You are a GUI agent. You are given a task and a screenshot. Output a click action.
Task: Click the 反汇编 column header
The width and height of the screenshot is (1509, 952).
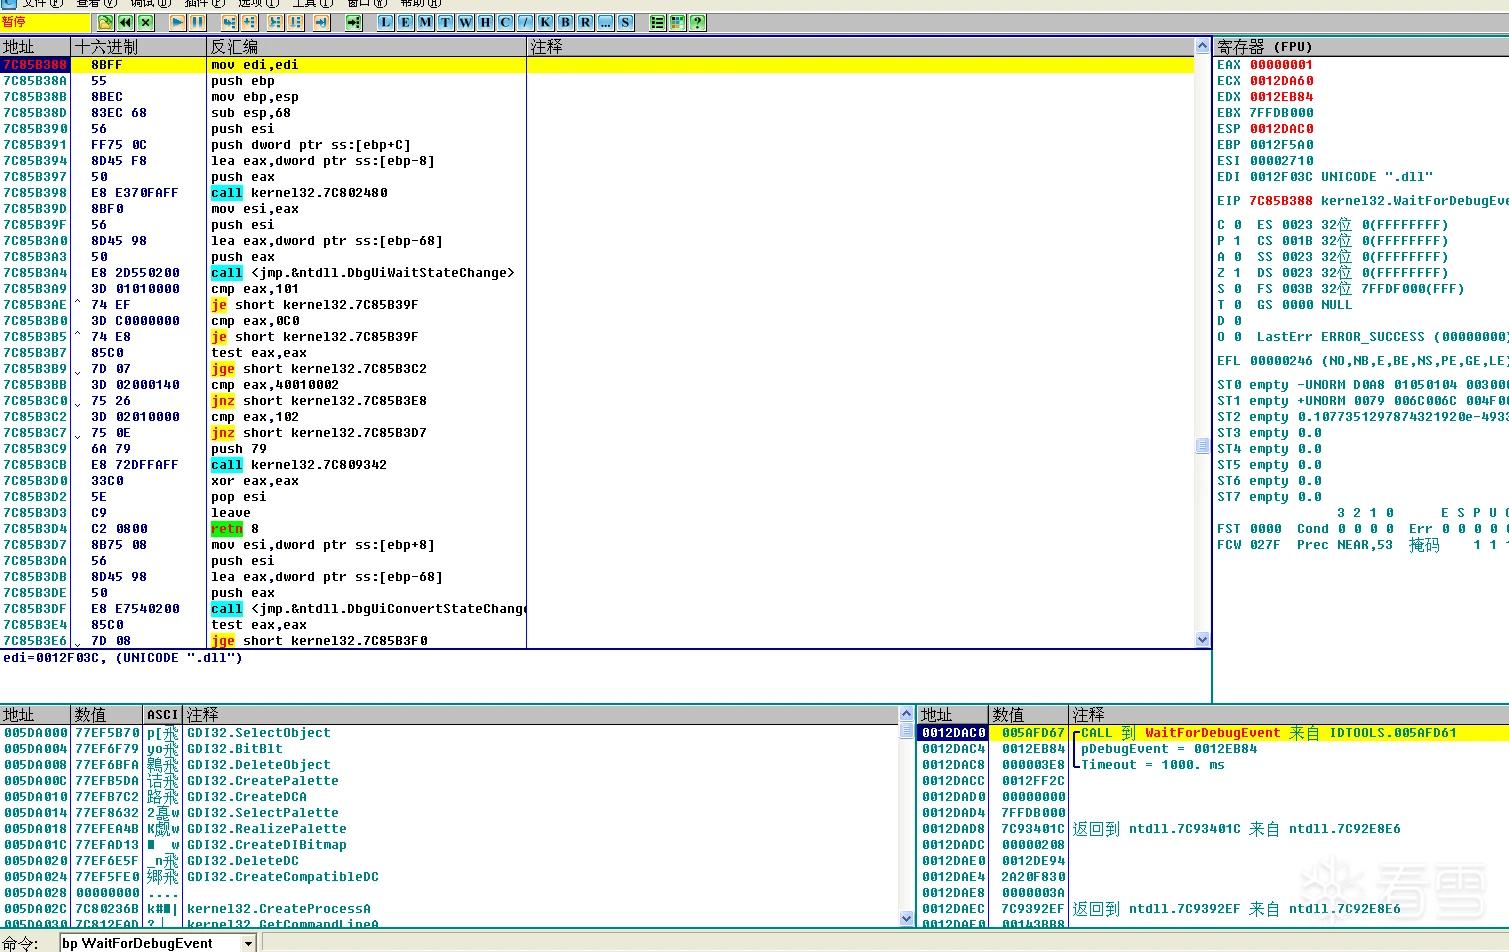[x=366, y=47]
